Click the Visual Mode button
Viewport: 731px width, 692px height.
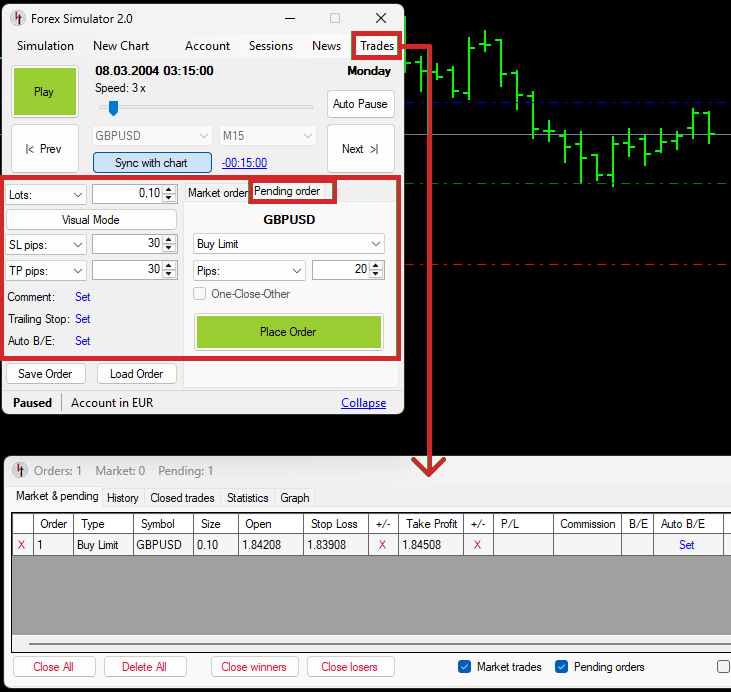[91, 220]
